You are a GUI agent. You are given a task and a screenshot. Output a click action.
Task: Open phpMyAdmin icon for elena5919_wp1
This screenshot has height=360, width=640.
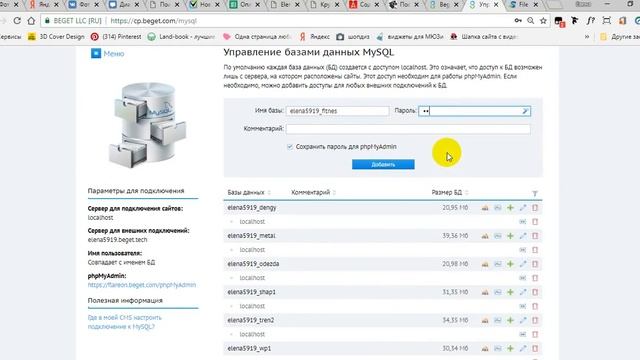point(485,349)
